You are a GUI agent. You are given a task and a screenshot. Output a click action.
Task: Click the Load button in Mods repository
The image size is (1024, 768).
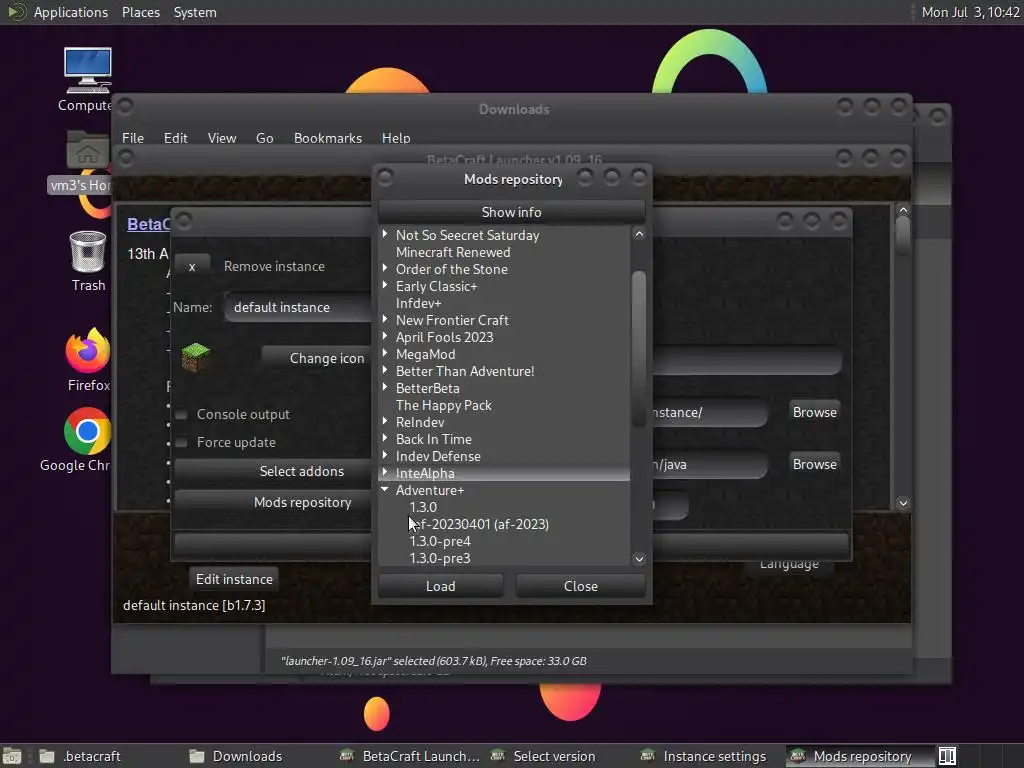point(441,586)
